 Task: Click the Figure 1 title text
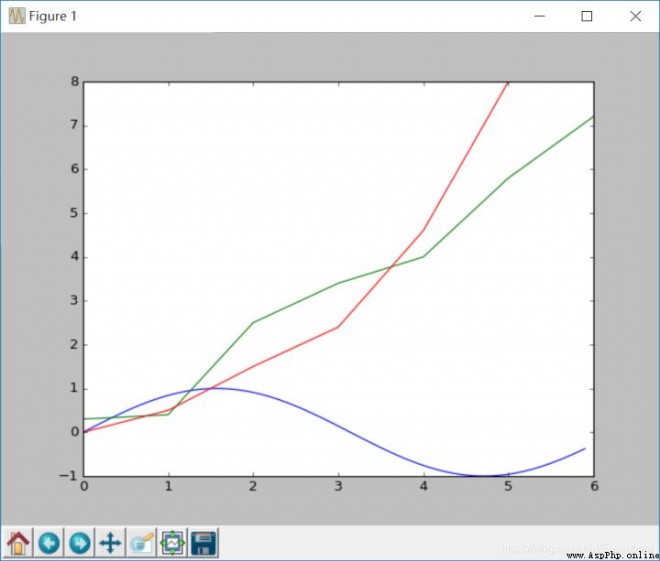53,16
